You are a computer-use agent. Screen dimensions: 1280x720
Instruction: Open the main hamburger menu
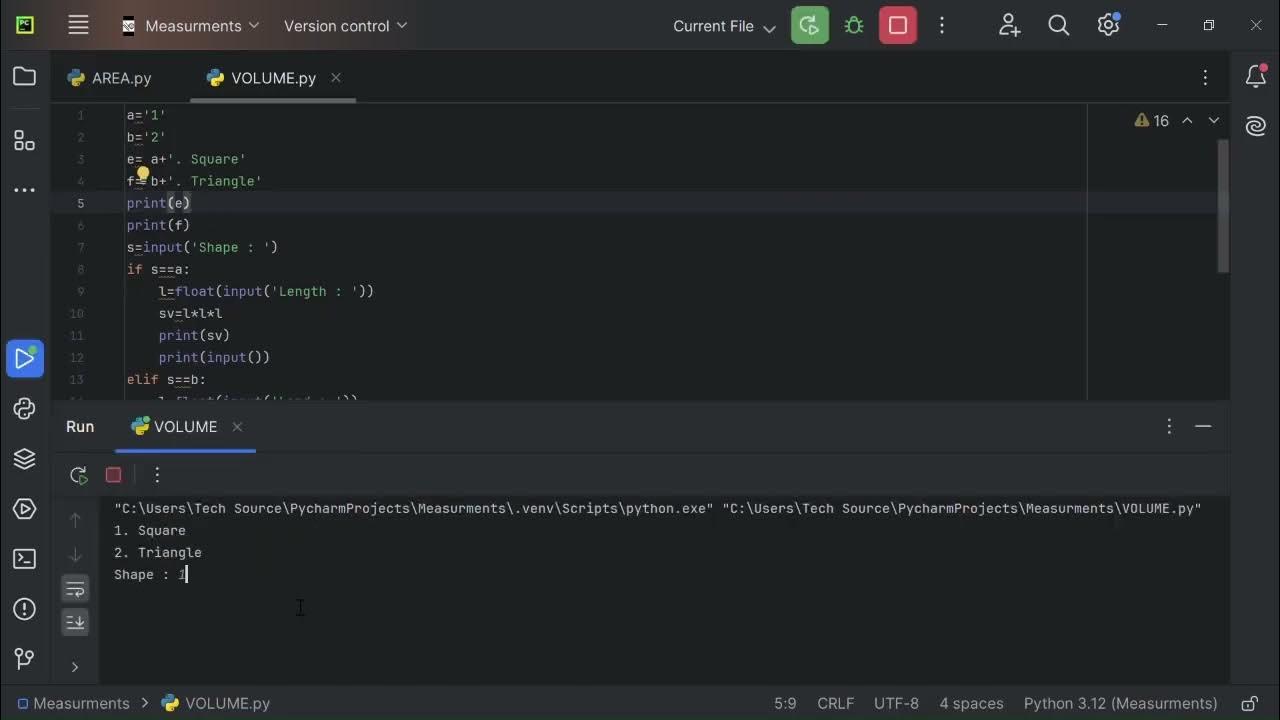click(79, 26)
